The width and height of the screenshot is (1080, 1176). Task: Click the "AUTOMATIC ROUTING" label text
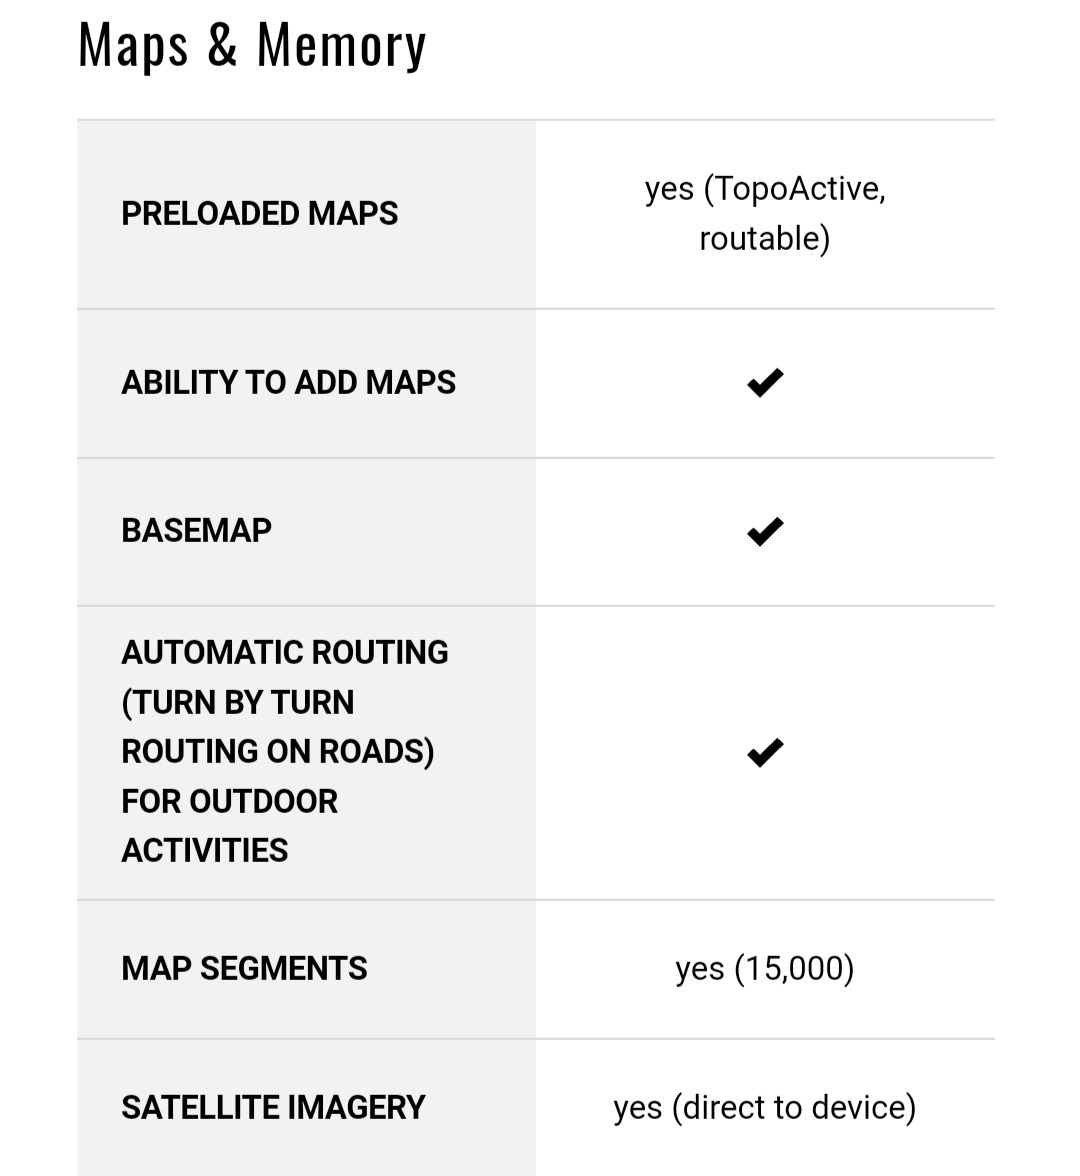[285, 653]
